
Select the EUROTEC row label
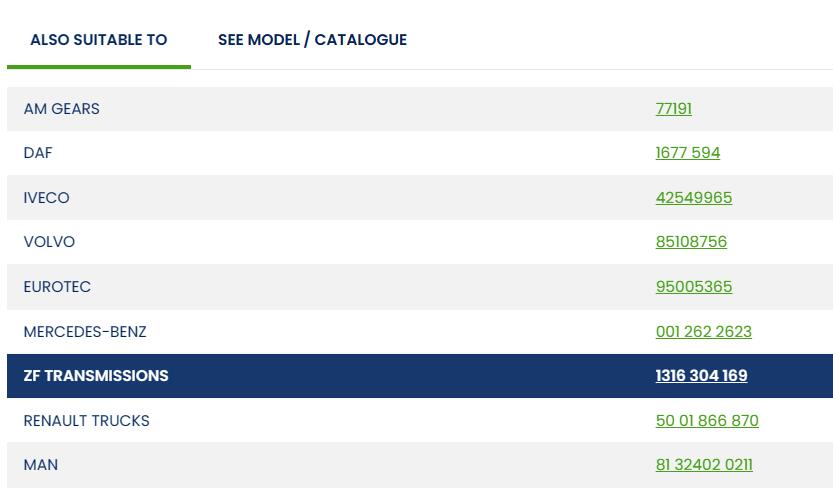pos(57,287)
